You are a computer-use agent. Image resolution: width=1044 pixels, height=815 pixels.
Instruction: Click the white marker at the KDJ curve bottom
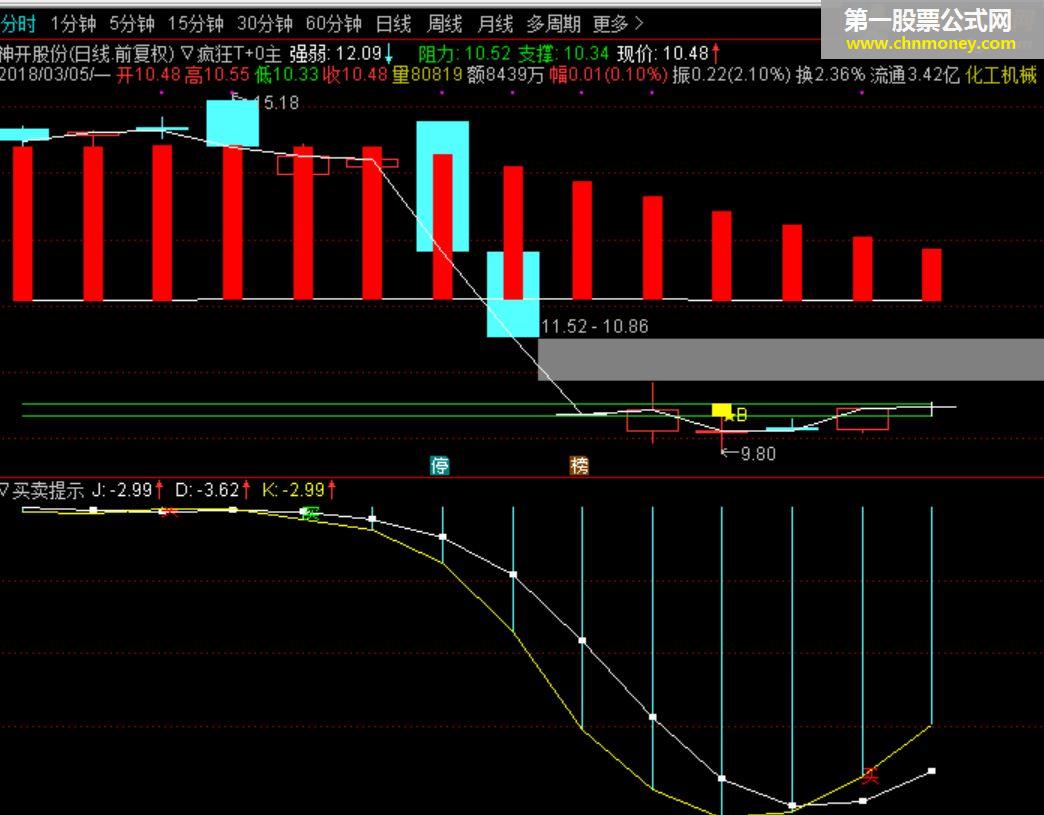click(x=792, y=806)
